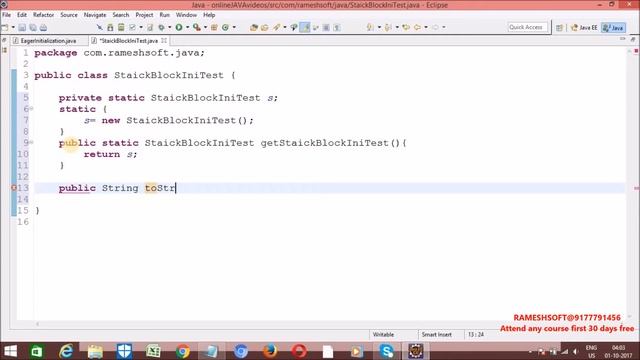Click the Last Edit Location icon
640x360 pixels.
(406, 27)
